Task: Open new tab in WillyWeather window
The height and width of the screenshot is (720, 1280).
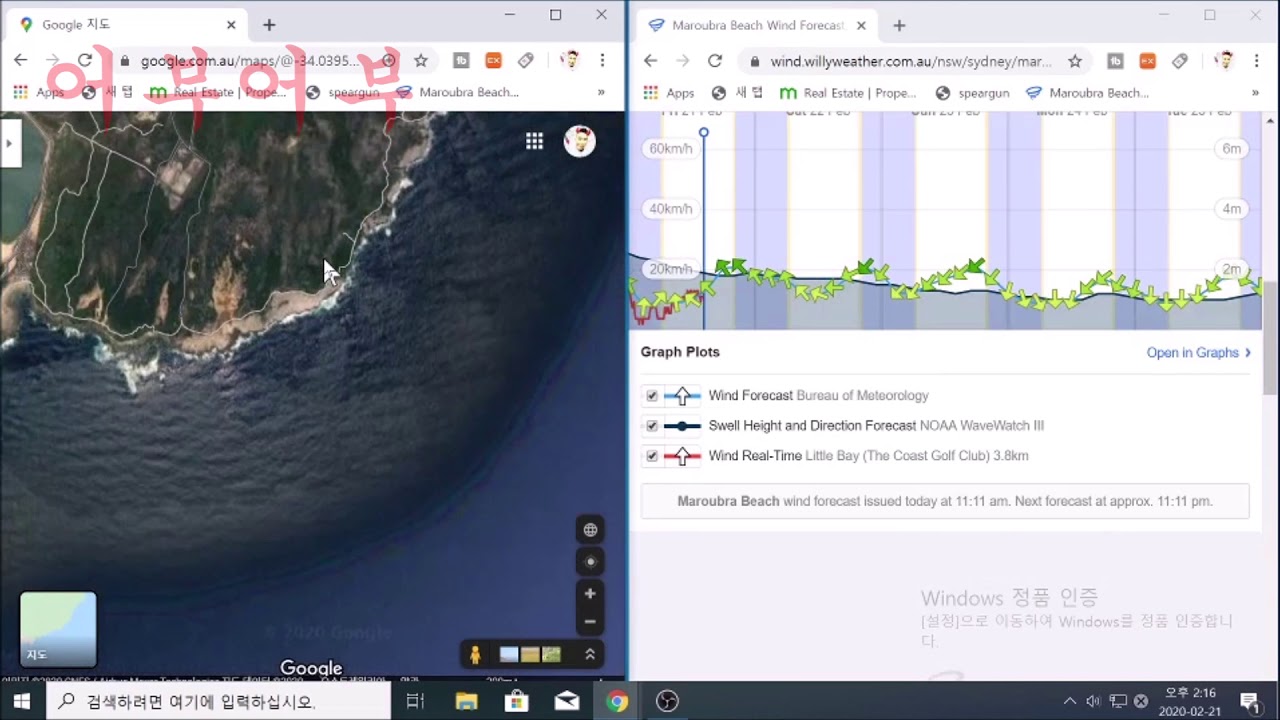Action: pos(899,25)
